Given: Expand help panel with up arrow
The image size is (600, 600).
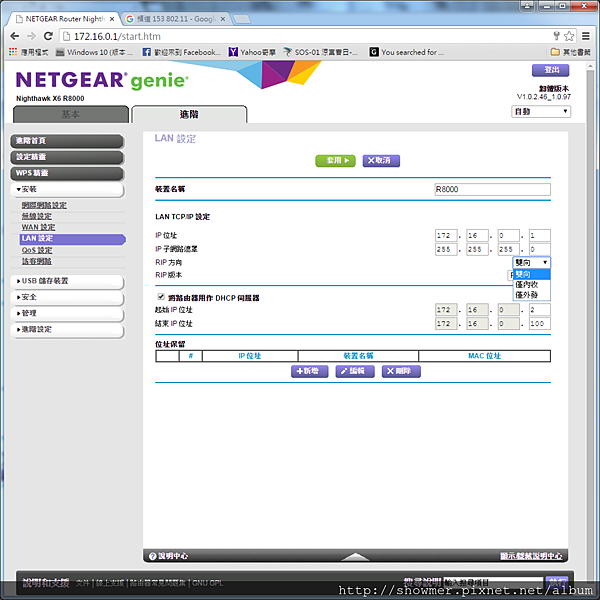Looking at the screenshot, I should (x=355, y=557).
